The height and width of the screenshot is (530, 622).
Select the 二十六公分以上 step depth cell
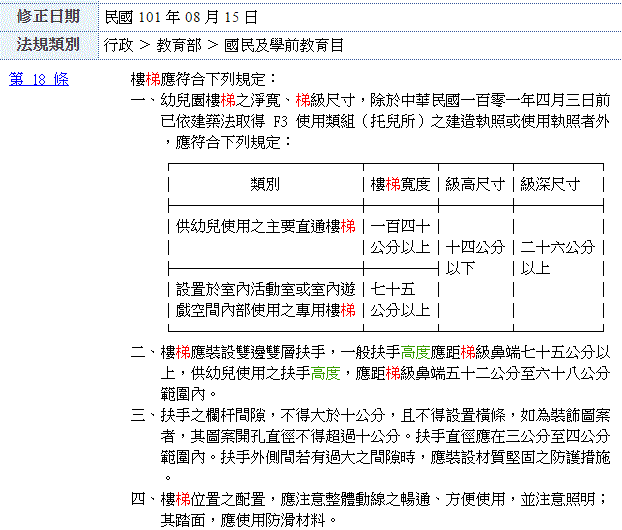pos(549,257)
